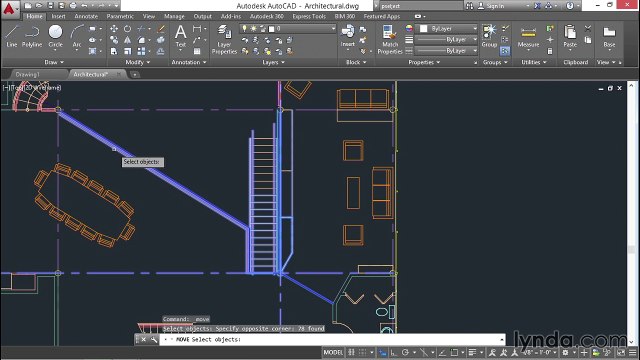Screen dimensions: 640x360
Task: Click the Base view icon
Action: coord(609,36)
